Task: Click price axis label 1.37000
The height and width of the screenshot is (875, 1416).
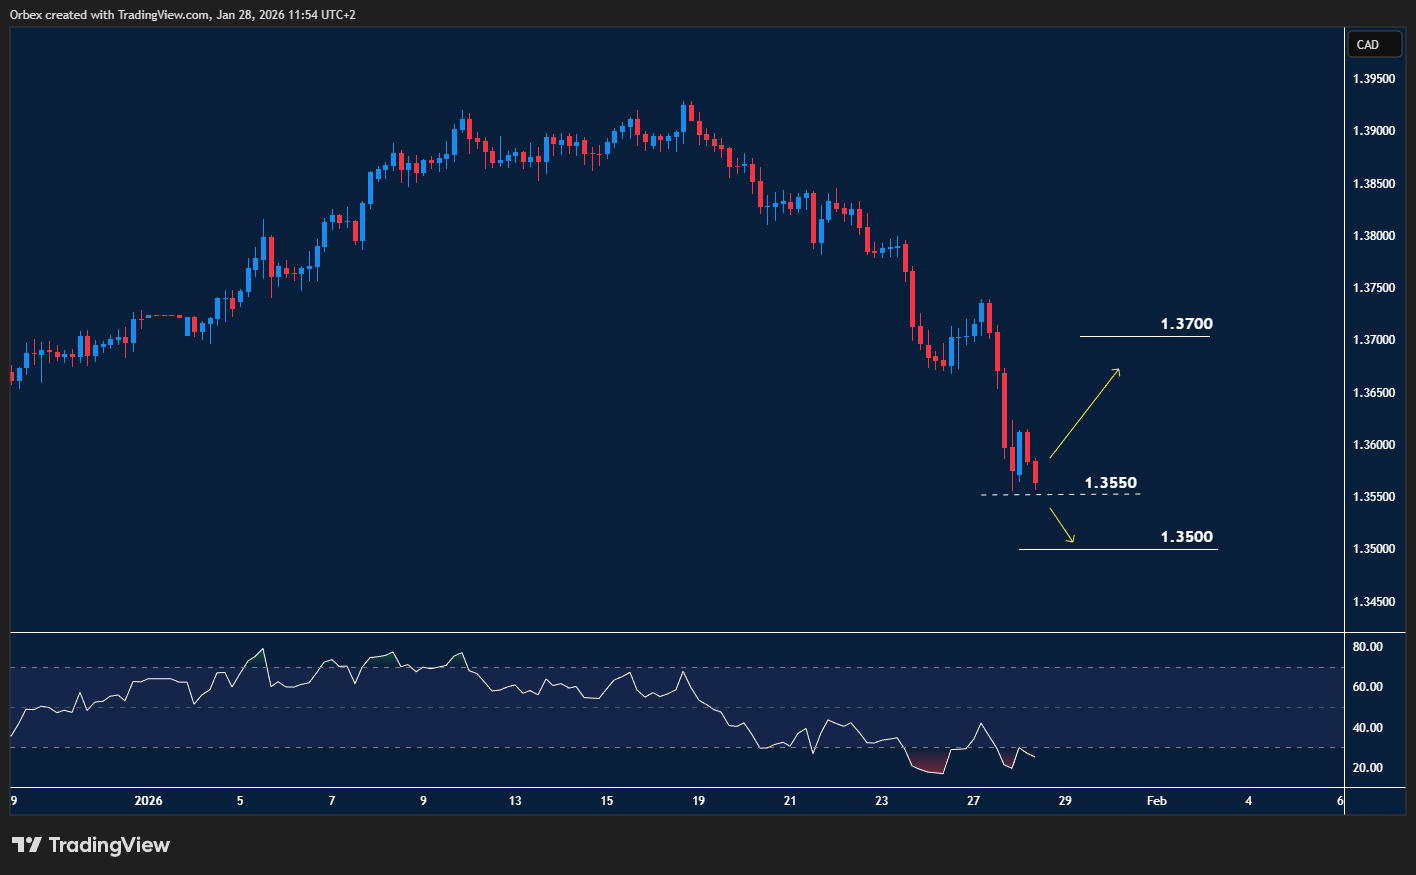Action: pyautogui.click(x=1374, y=340)
